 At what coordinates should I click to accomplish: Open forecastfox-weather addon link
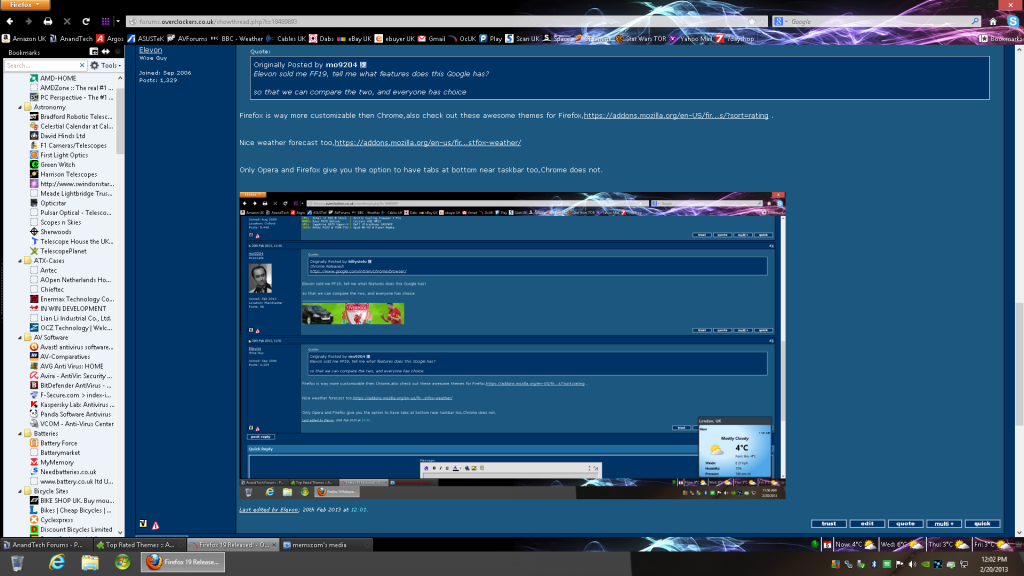(428, 142)
